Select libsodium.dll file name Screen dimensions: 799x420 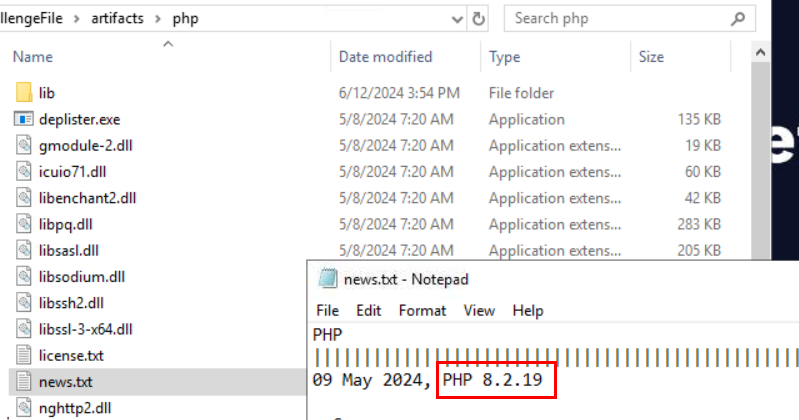pos(82,277)
